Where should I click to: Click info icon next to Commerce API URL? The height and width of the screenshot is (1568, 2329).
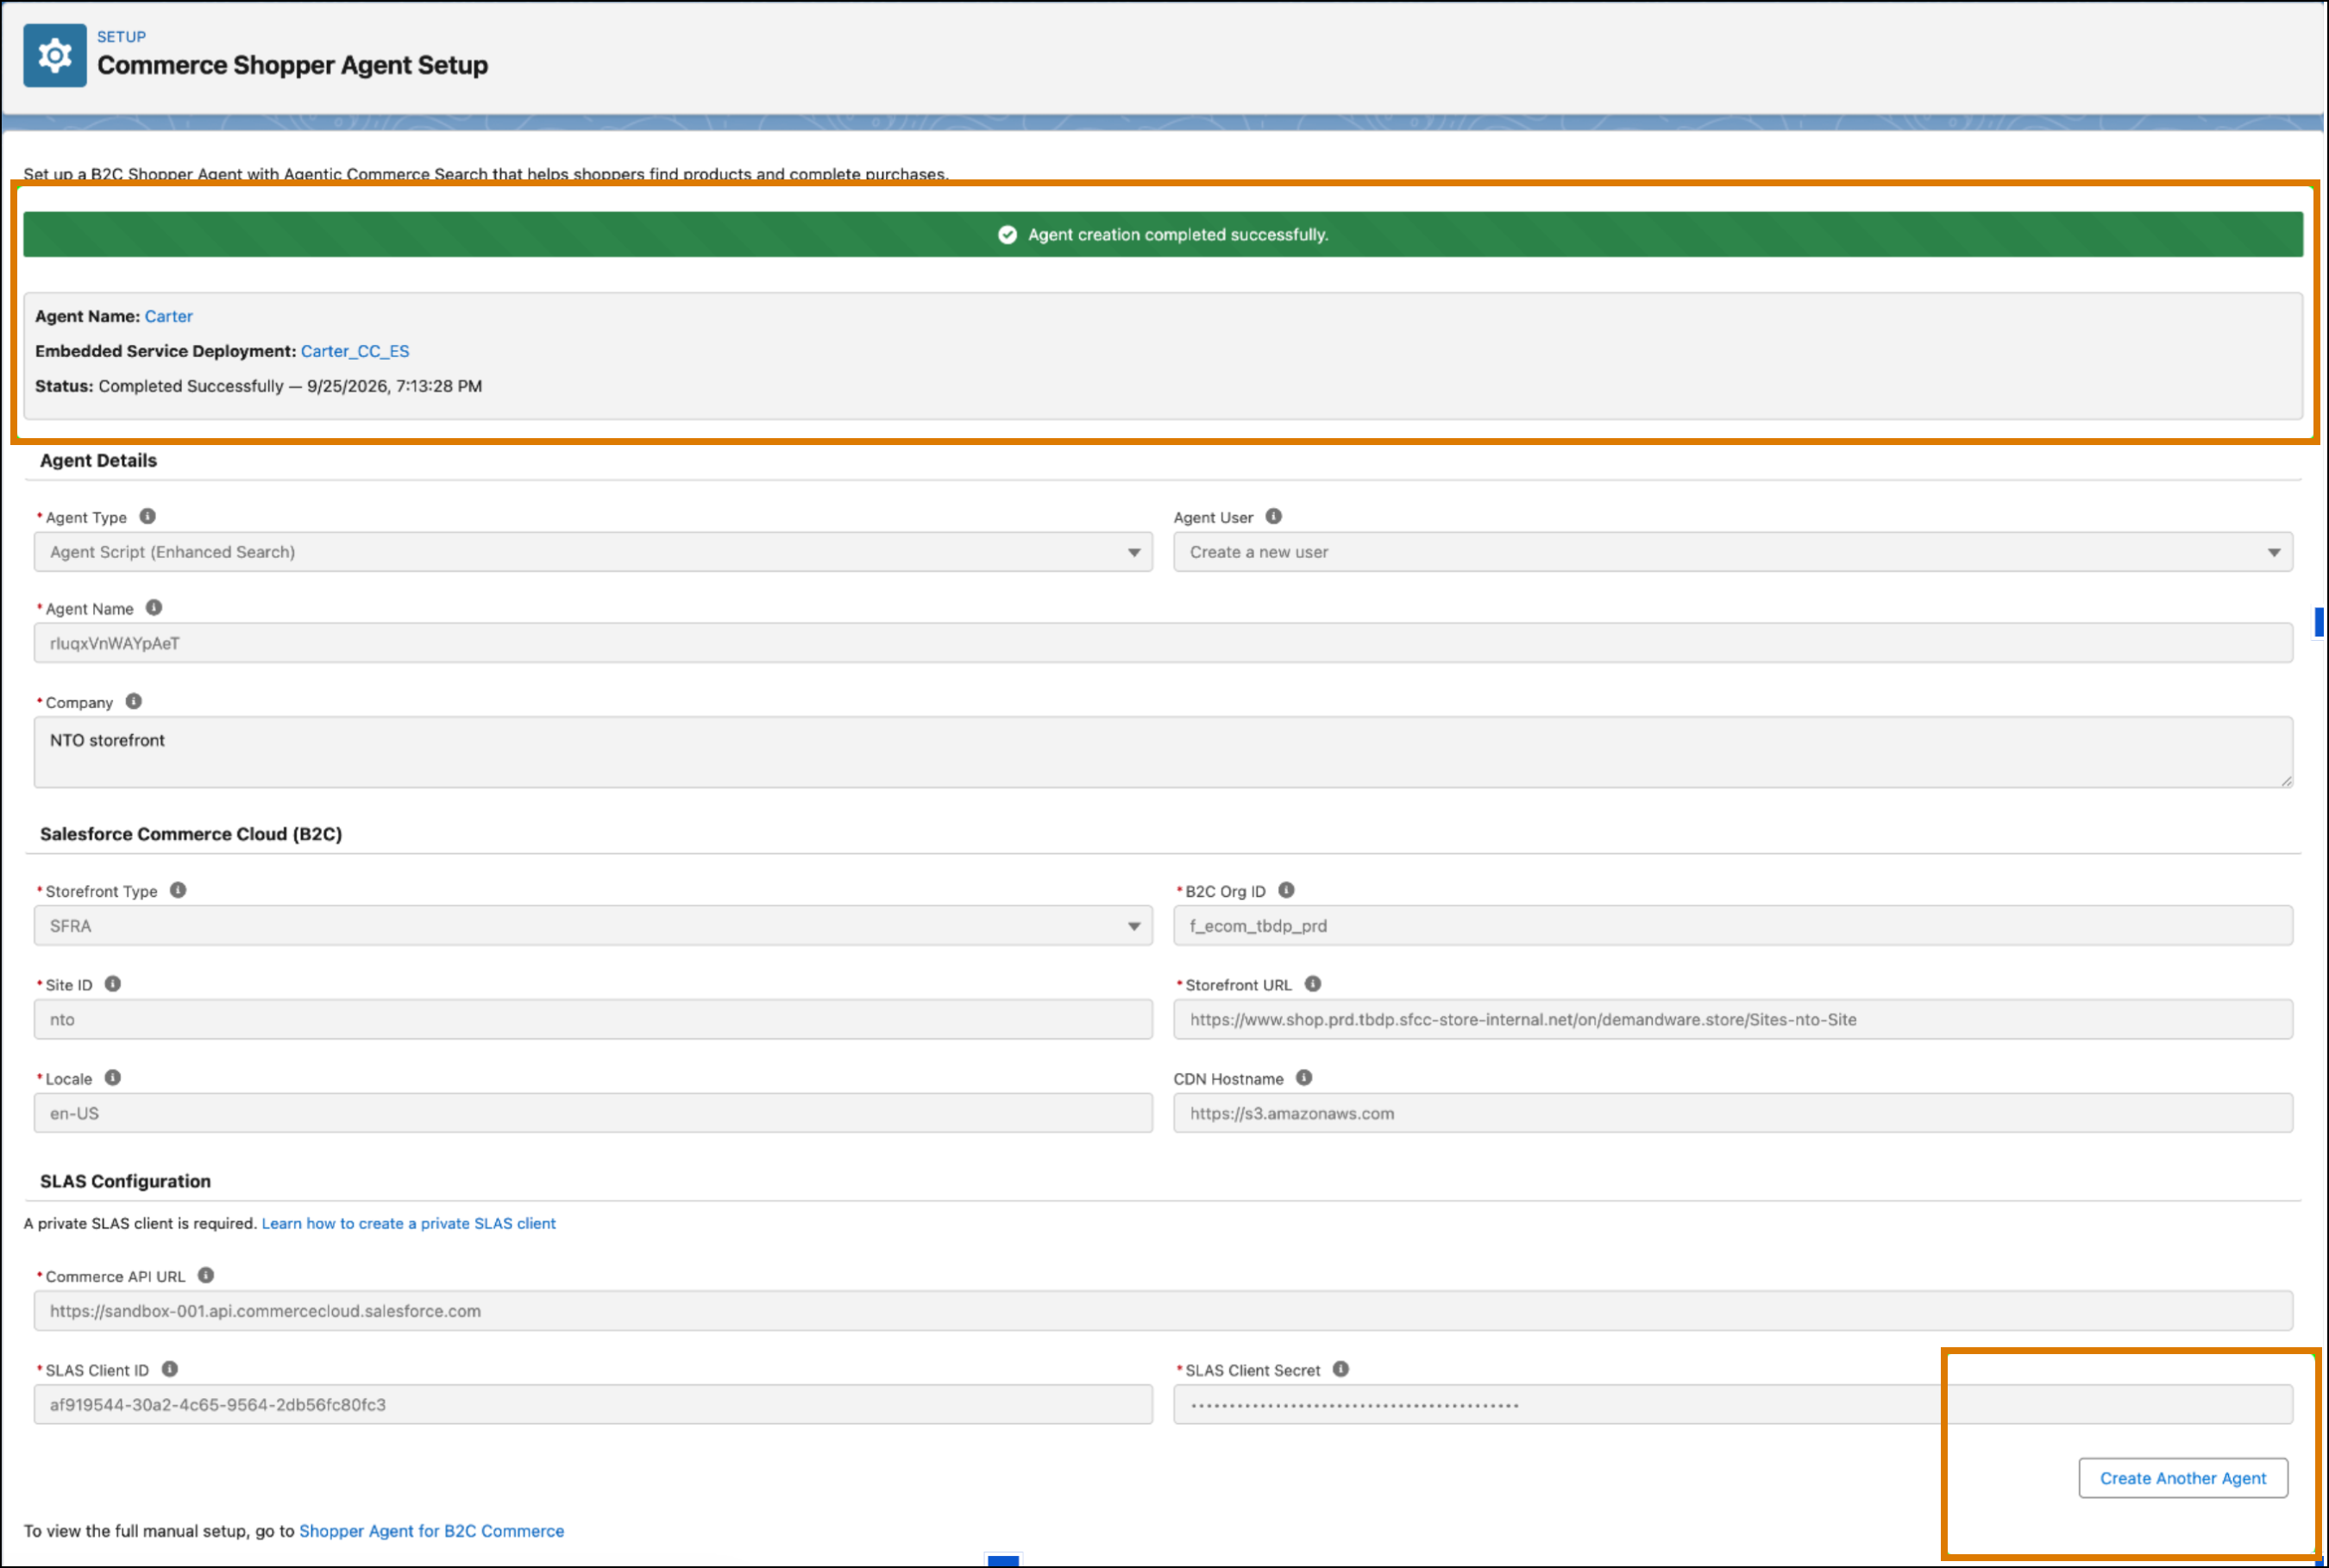coord(206,1275)
